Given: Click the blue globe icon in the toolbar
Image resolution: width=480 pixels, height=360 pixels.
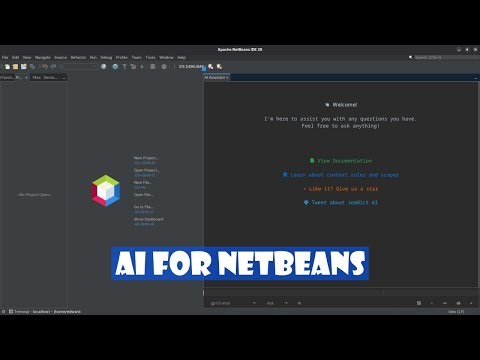Looking at the screenshot, I should (x=115, y=67).
